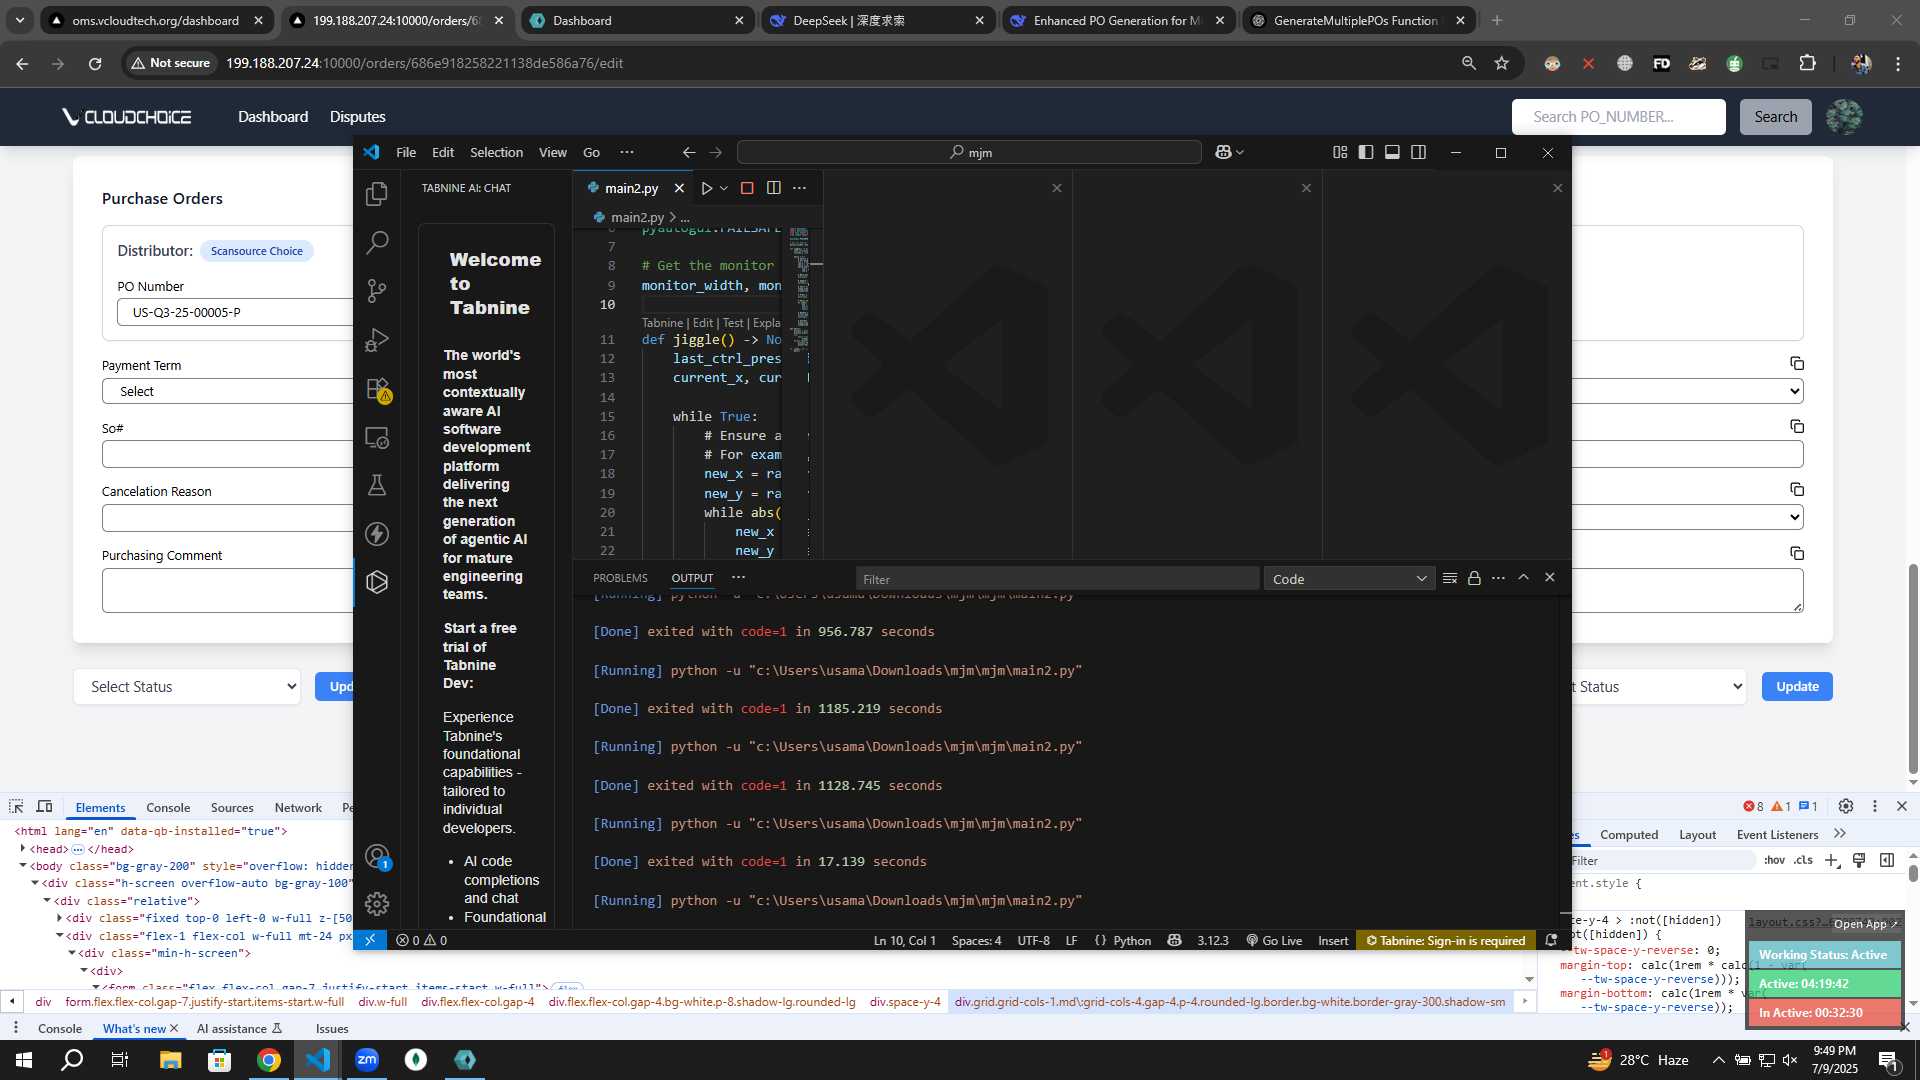The height and width of the screenshot is (1080, 1920).
Task: Open Copilot chat icon in title bar
Action: [1223, 152]
